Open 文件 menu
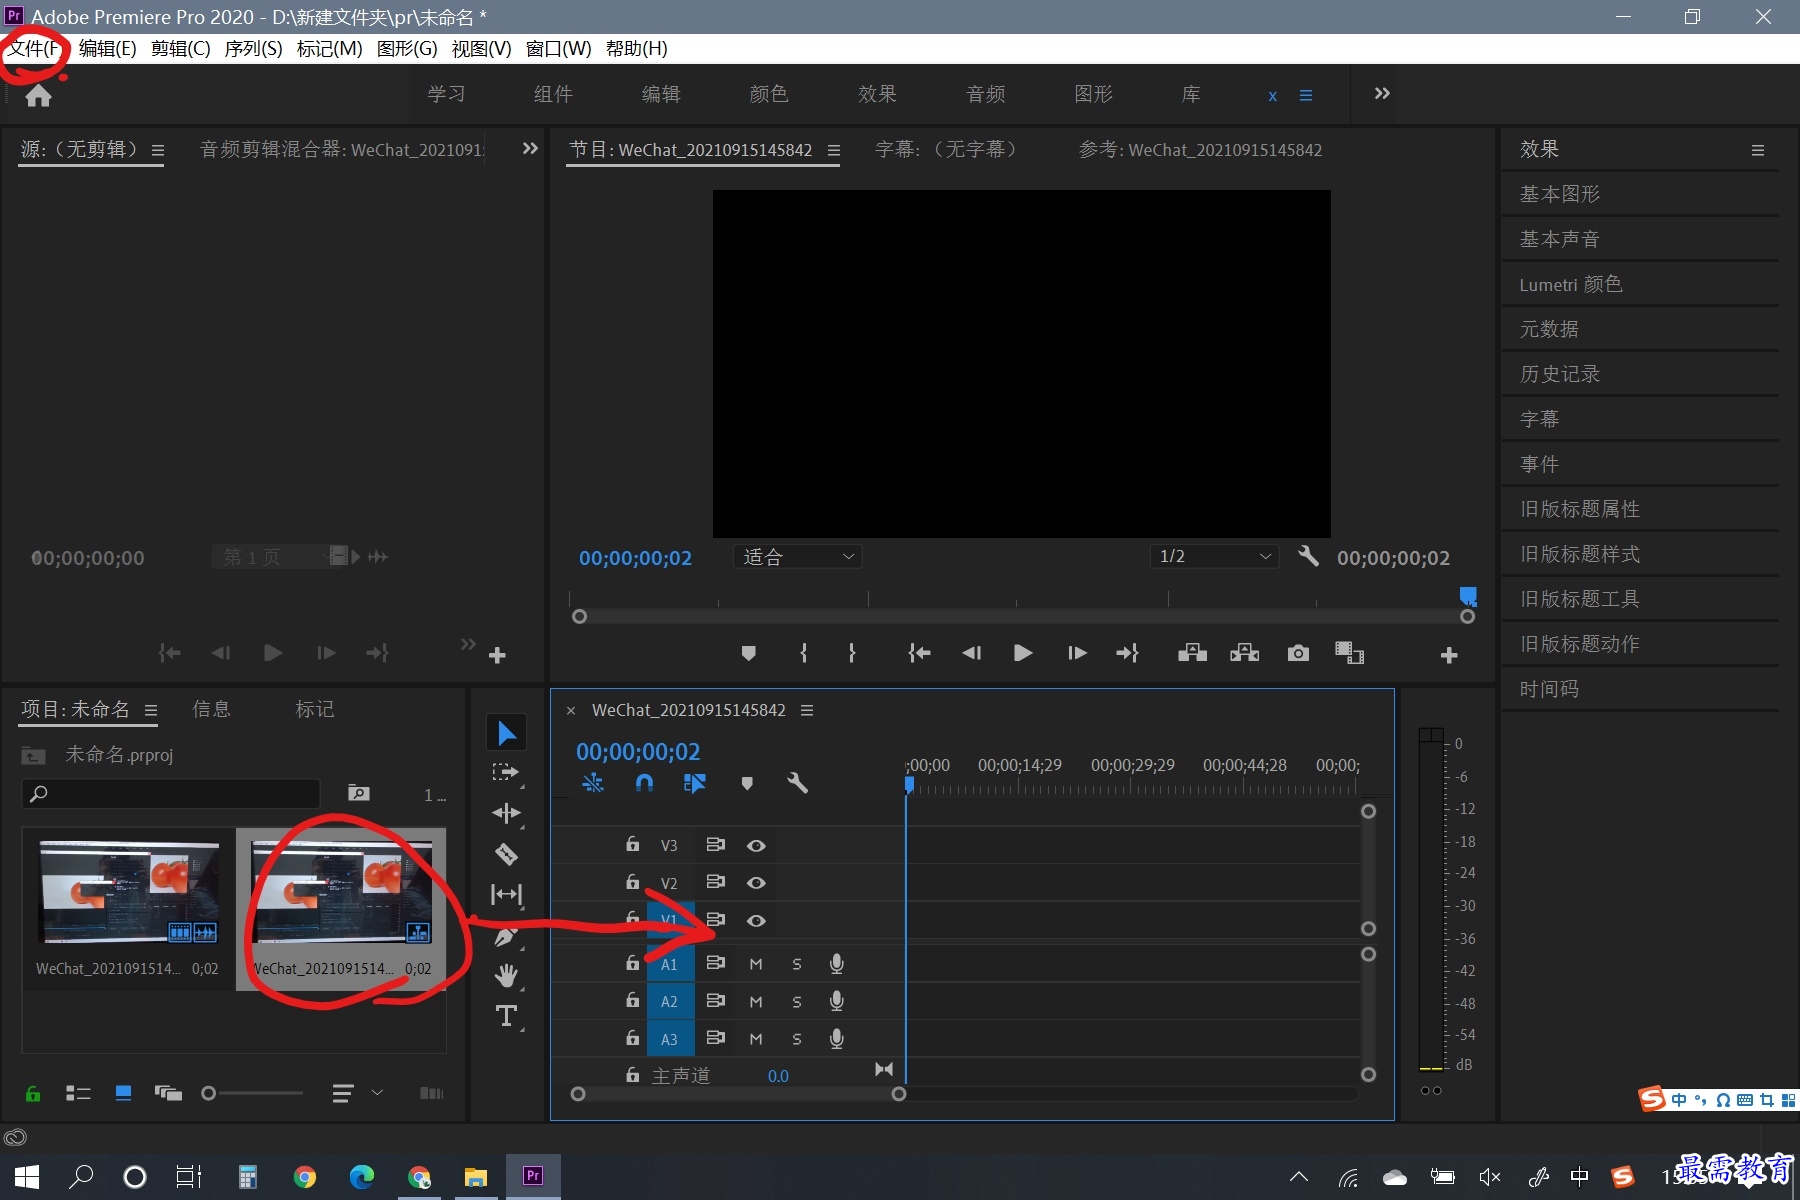 pyautogui.click(x=35, y=48)
